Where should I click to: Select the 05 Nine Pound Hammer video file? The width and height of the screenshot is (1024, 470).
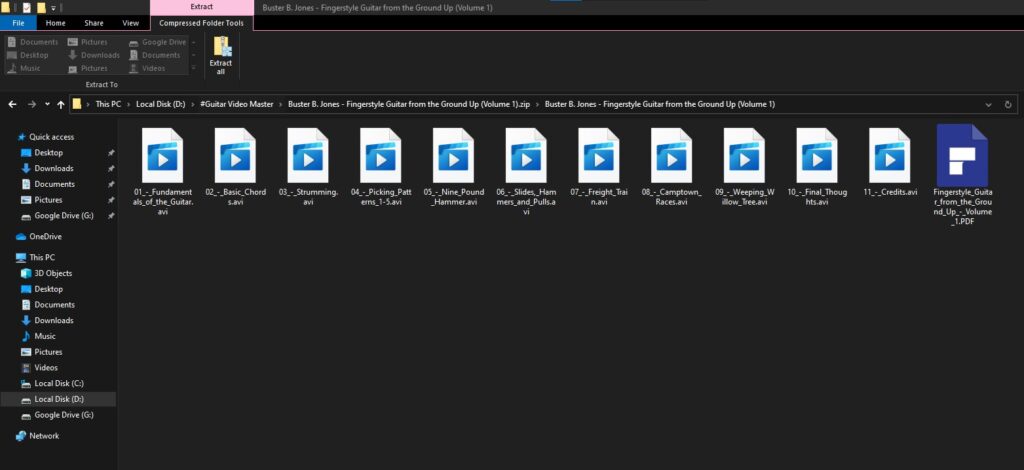[x=452, y=158]
